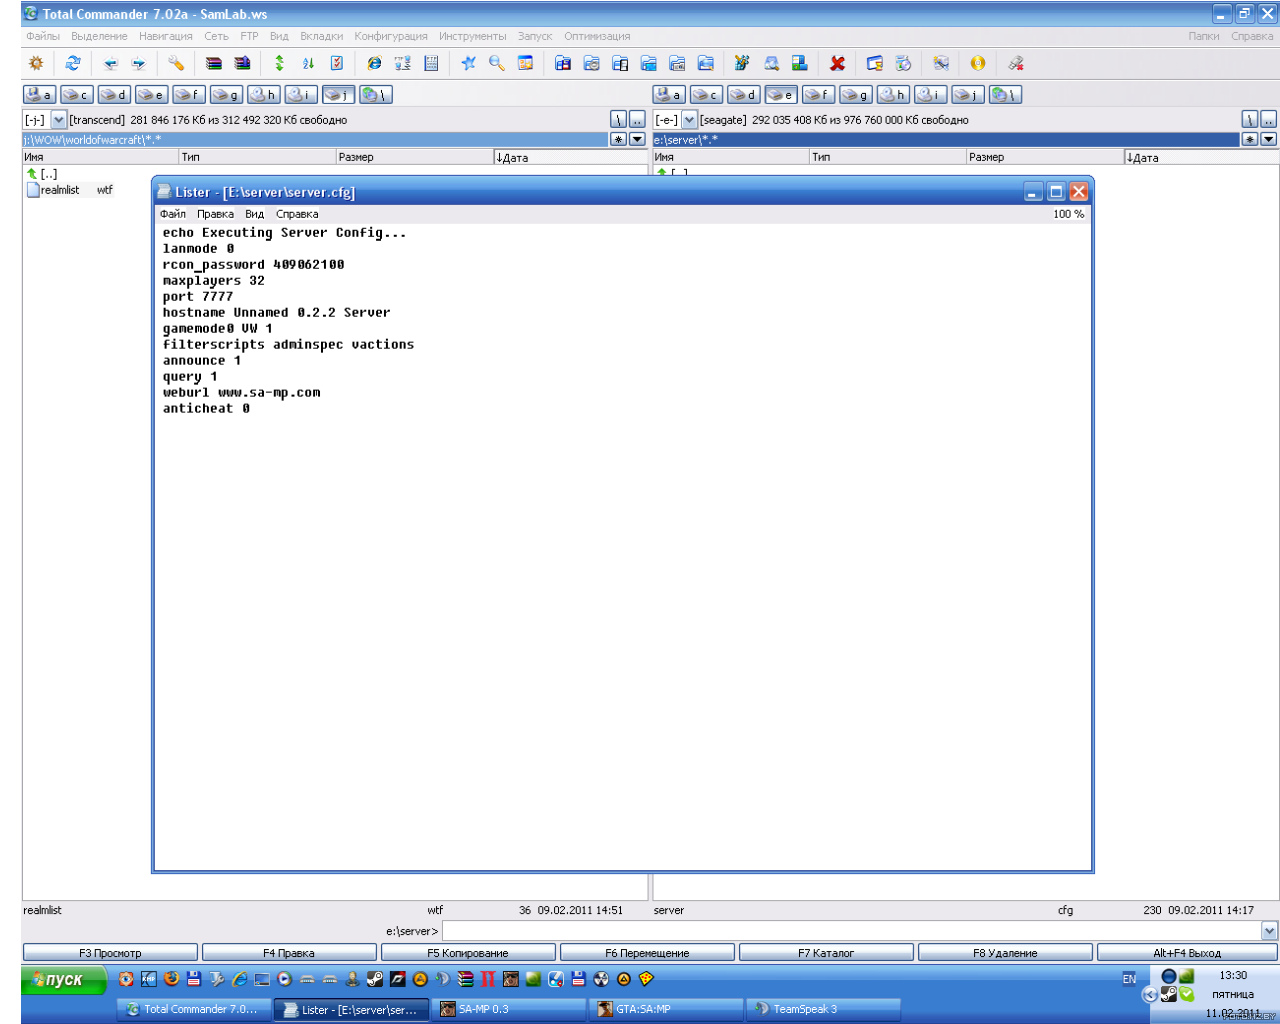The image size is (1280, 1024).
Task: Click the realmlist file icon
Action: [33, 190]
